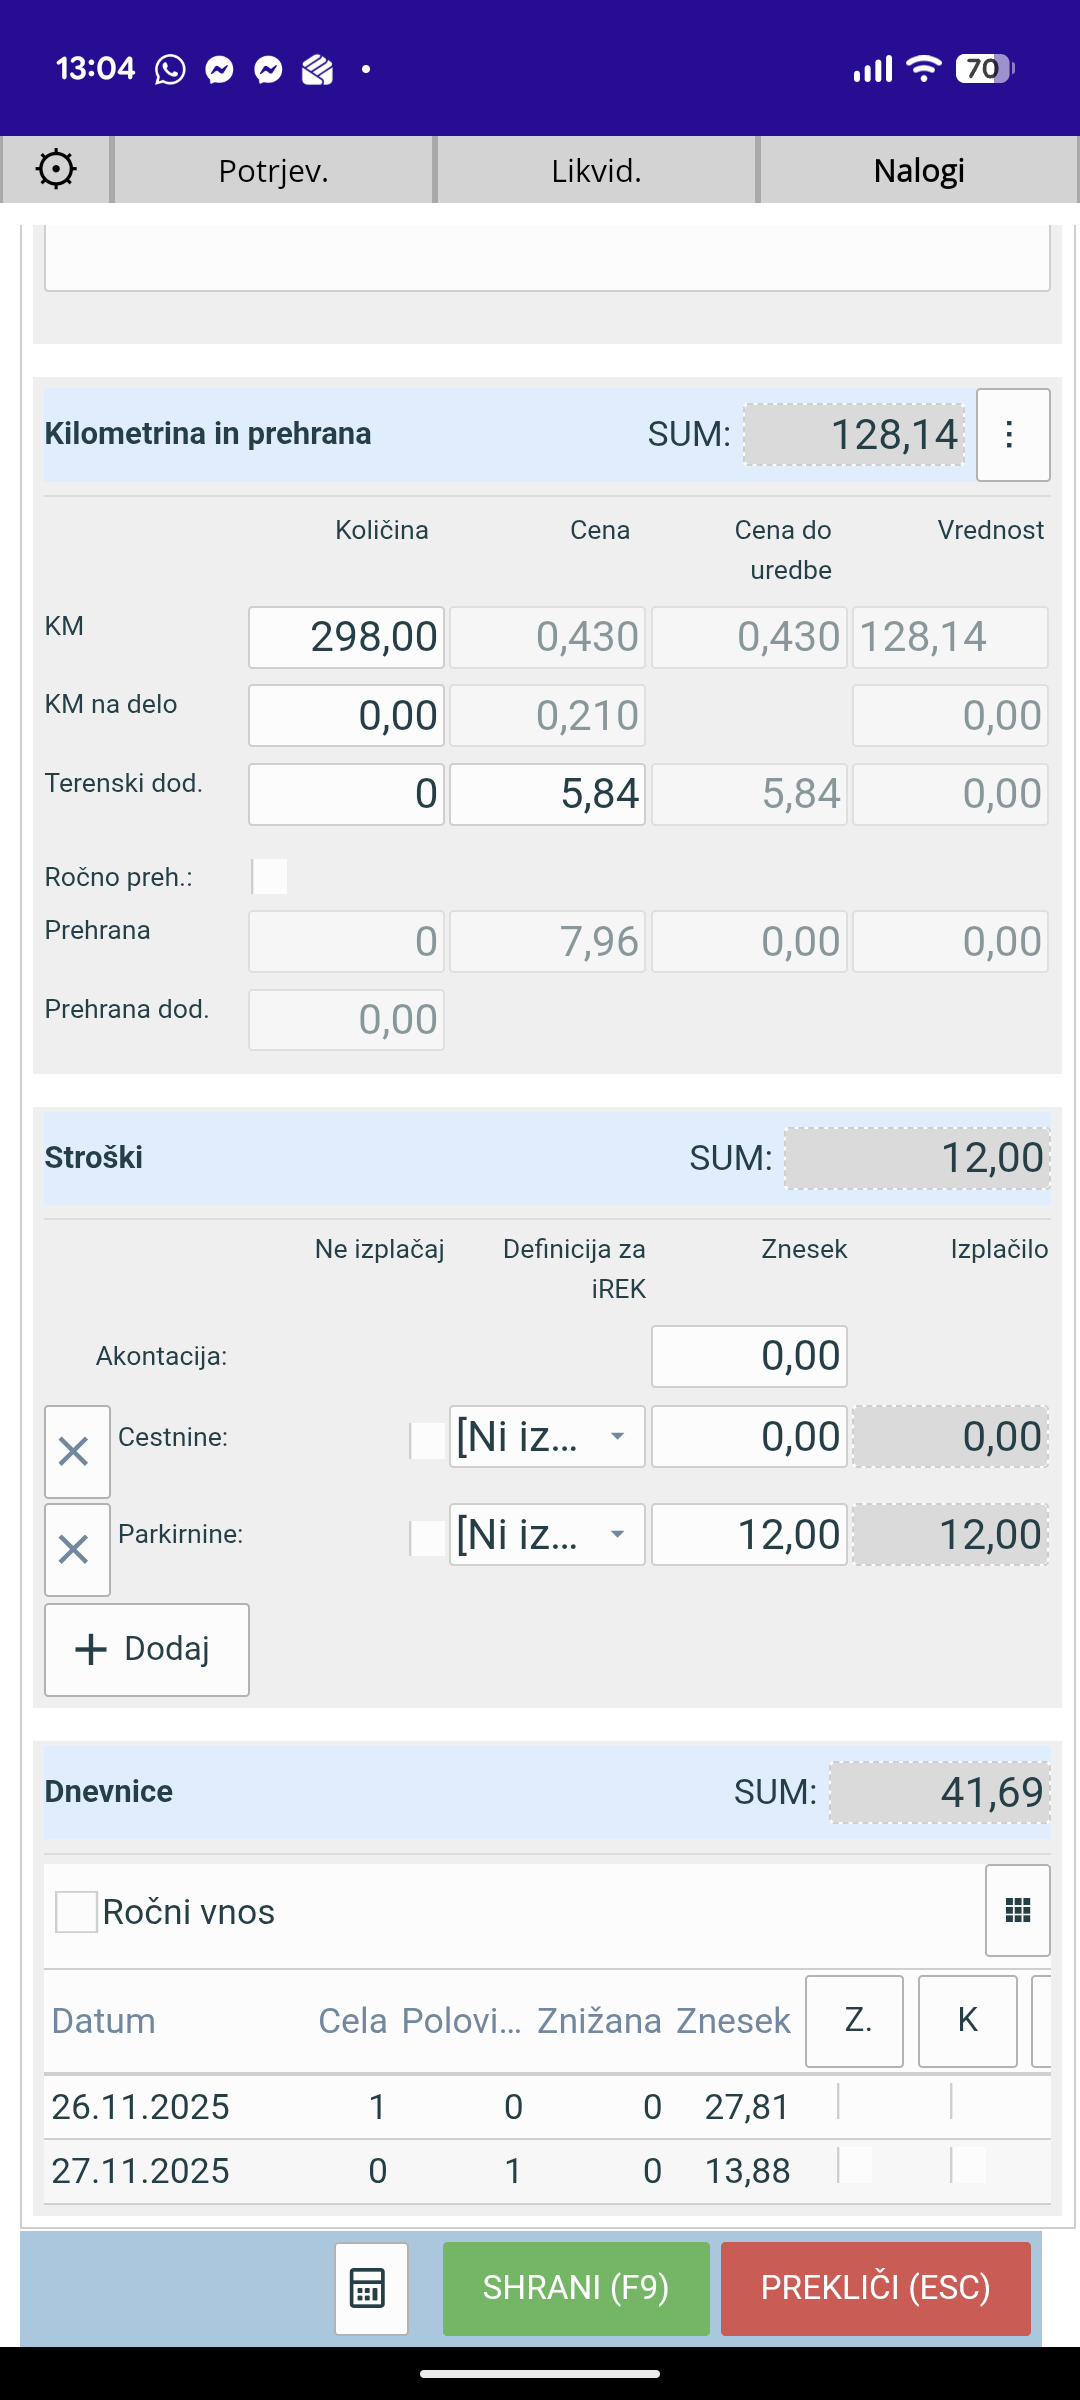The height and width of the screenshot is (2400, 1080).
Task: Open three-dot menu for Kilometrina in prehrana
Action: click(1012, 435)
